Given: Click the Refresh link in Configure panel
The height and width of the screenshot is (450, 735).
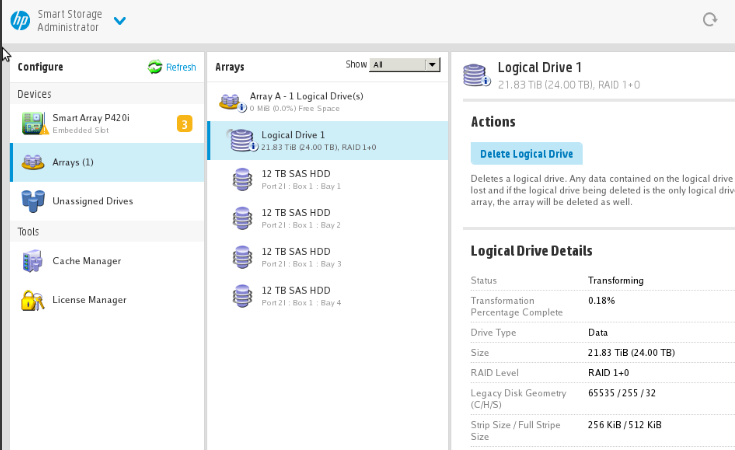Looking at the screenshot, I should coord(181,68).
